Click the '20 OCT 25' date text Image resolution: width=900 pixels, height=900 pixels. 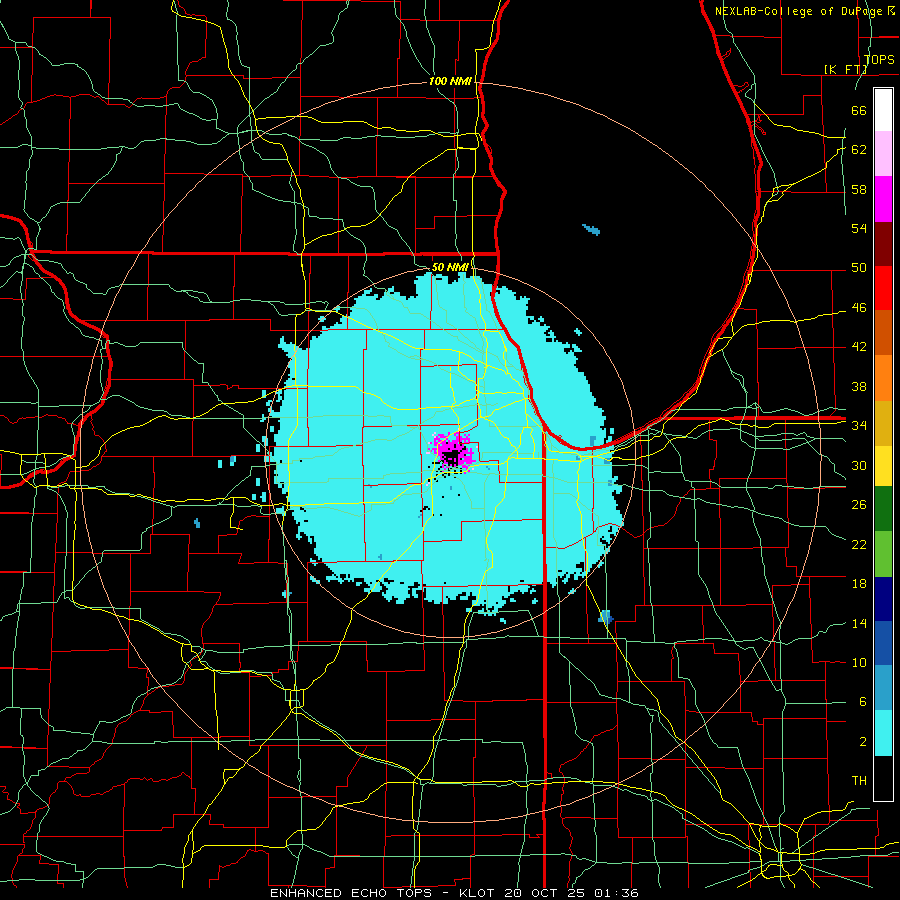pyautogui.click(x=546, y=893)
